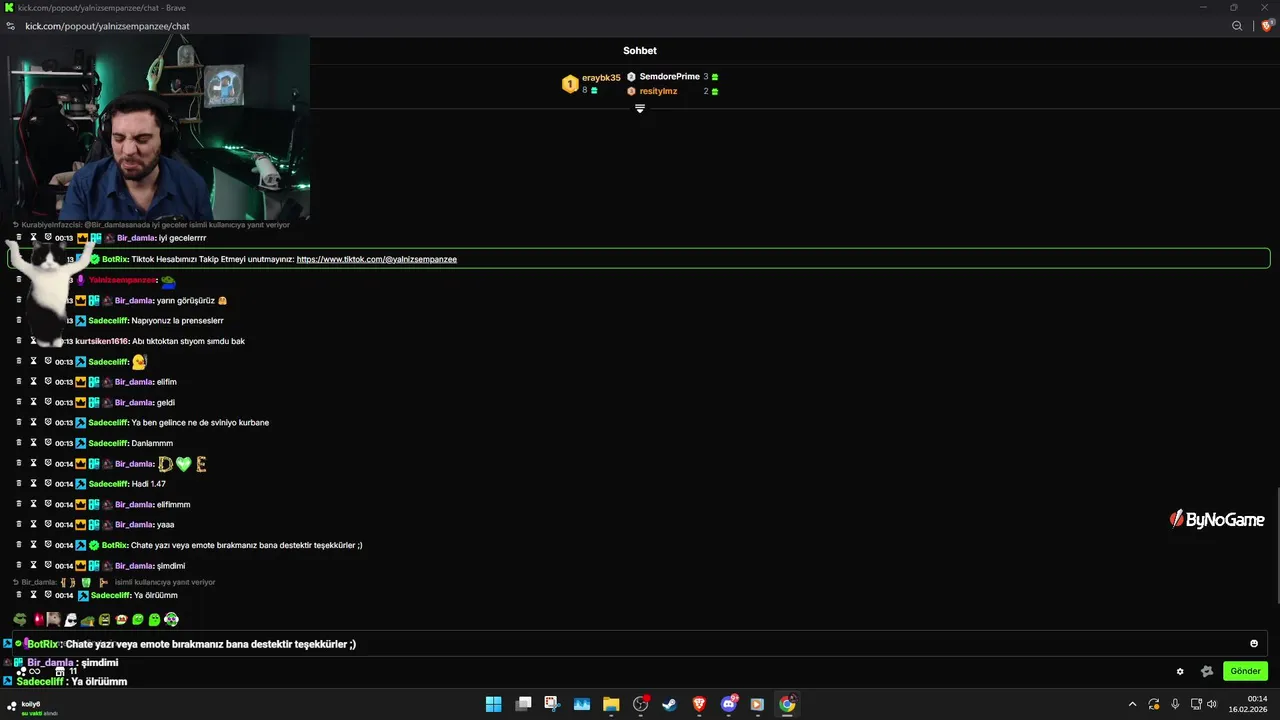
Task: Delete the 'Ya ölrüümm' message
Action: point(18,595)
